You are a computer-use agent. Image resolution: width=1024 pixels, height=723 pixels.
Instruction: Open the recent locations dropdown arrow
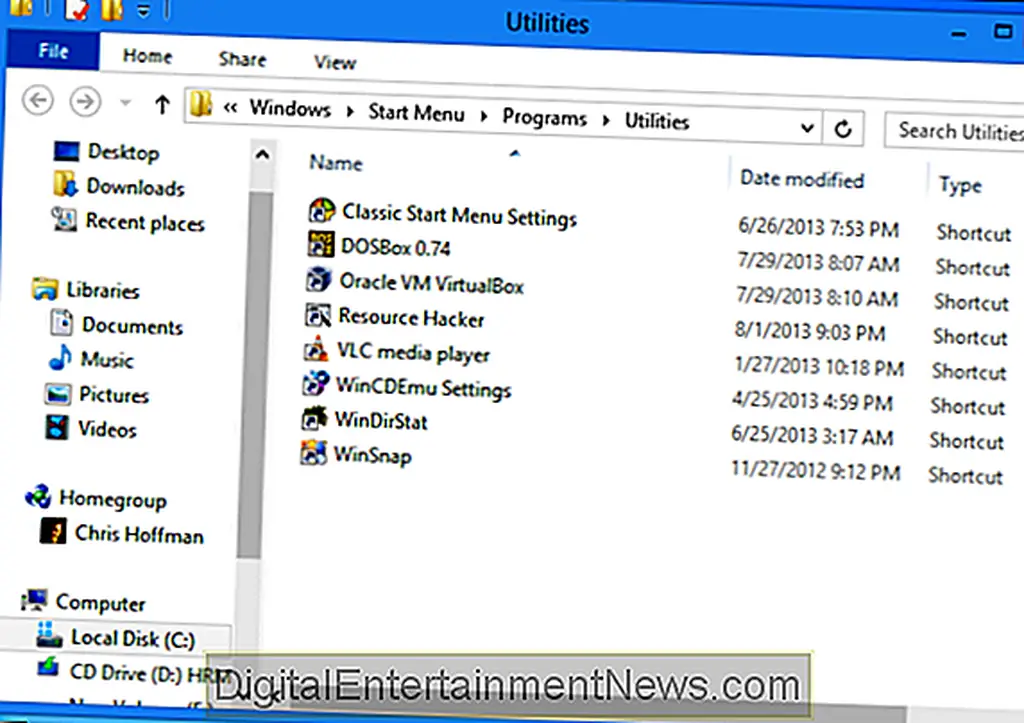(x=125, y=103)
